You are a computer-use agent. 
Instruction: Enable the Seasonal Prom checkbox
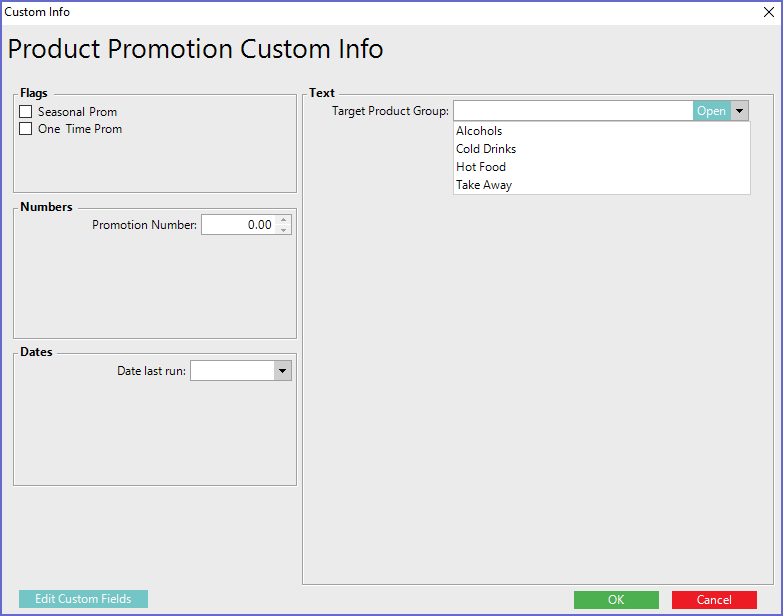(26, 112)
